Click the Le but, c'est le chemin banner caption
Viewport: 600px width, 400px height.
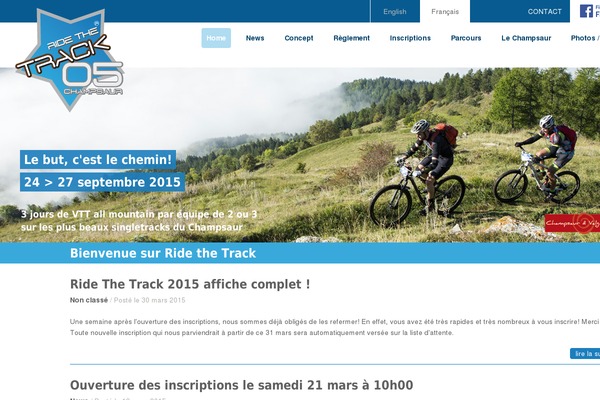pos(98,160)
